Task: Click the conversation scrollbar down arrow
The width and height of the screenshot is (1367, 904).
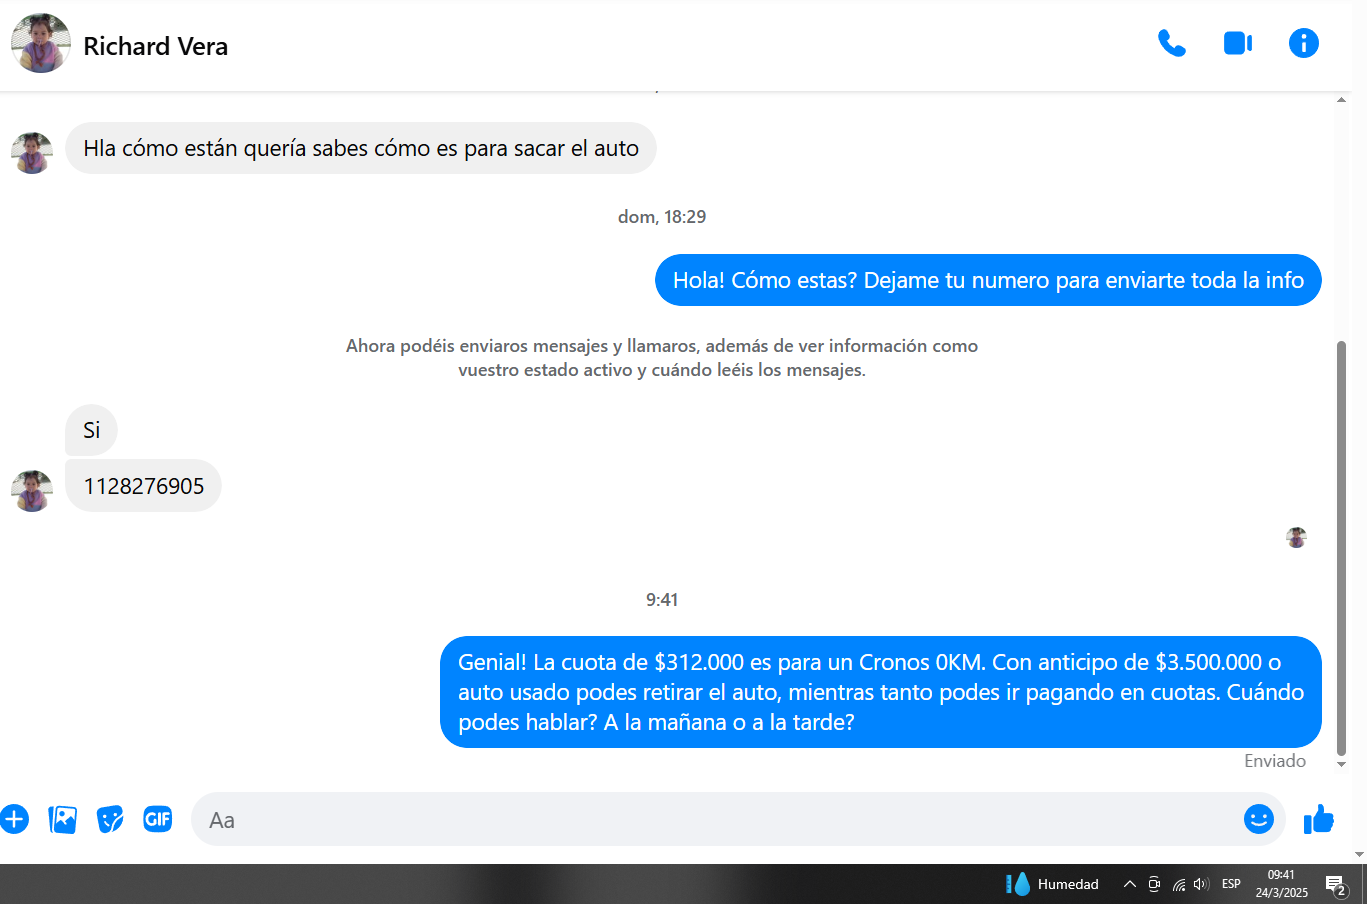Action: click(x=1342, y=765)
